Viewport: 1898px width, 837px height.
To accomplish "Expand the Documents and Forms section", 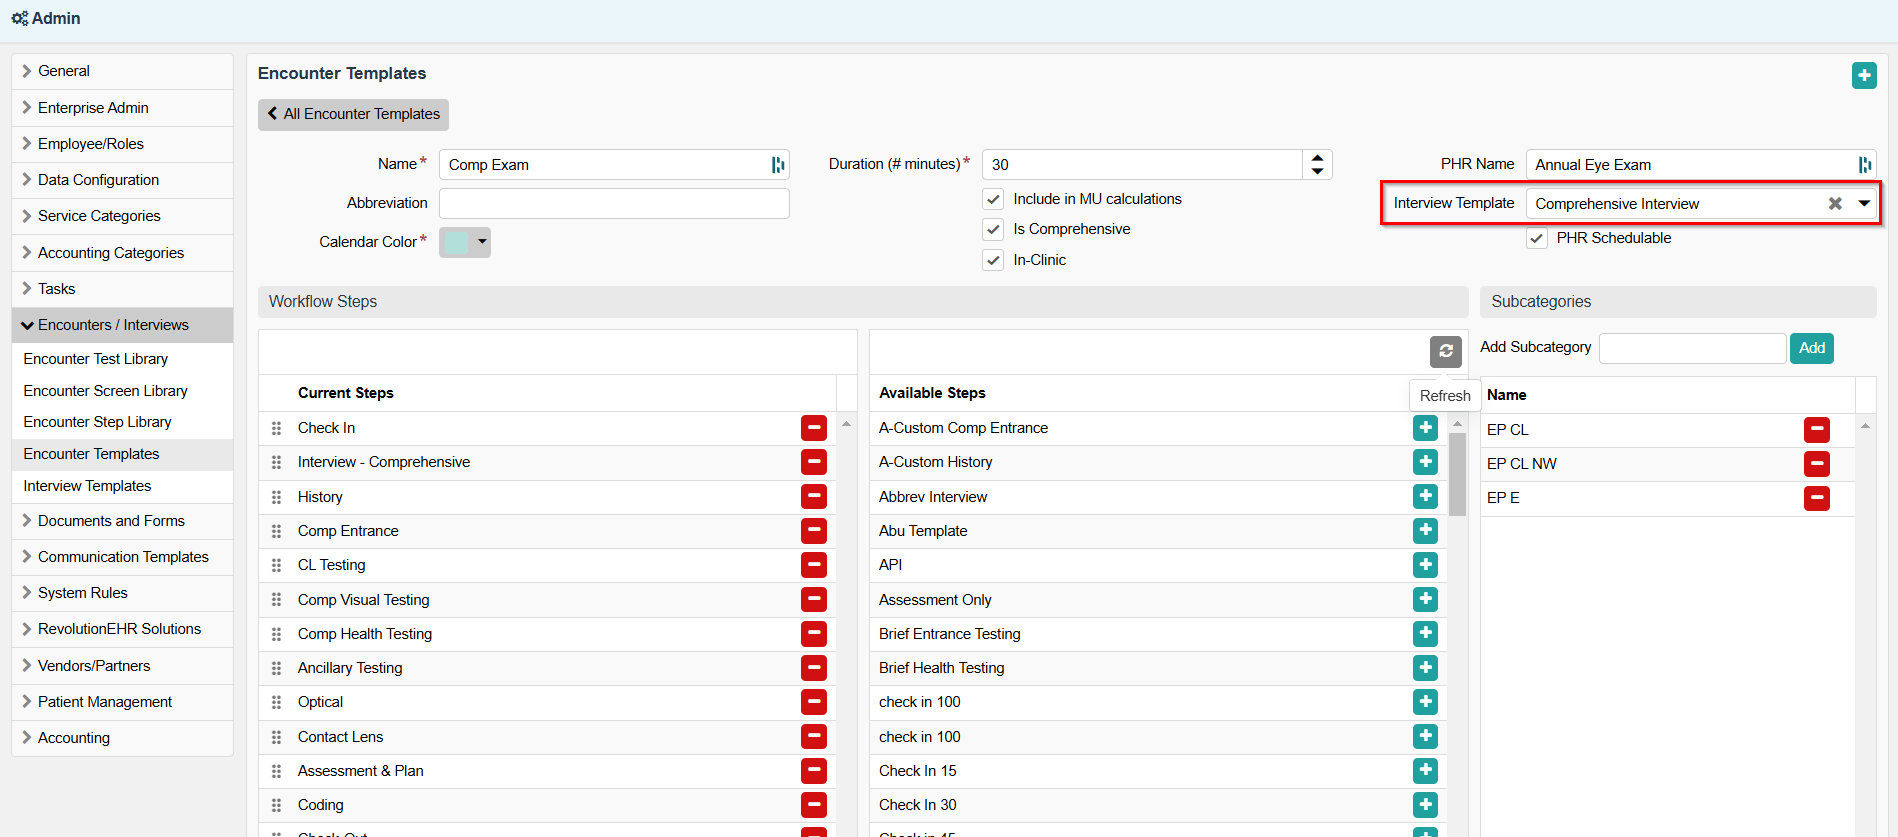I will click(111, 521).
